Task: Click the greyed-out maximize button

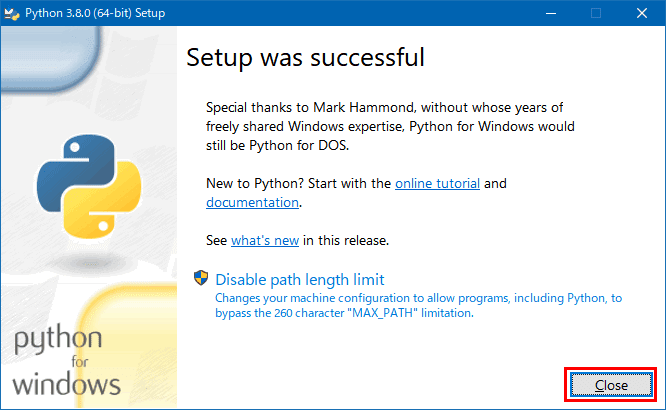Action: click(x=596, y=13)
